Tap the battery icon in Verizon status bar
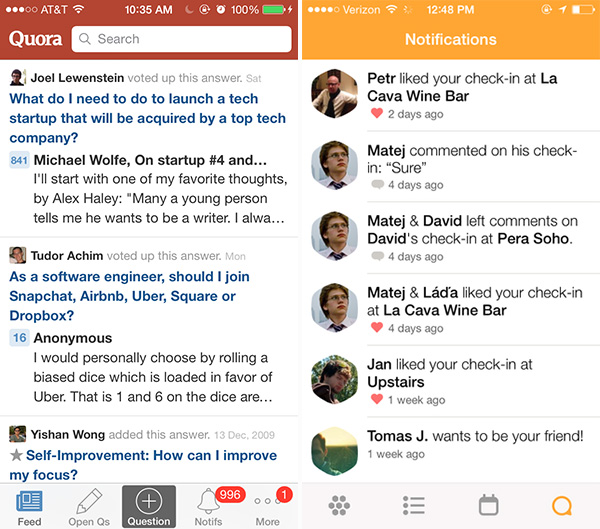Image resolution: width=600 pixels, height=529 pixels. click(x=583, y=9)
